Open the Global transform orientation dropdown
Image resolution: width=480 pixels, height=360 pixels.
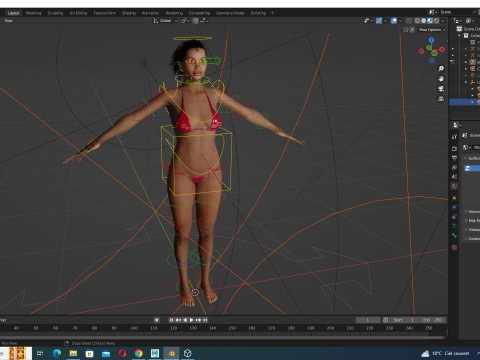(x=165, y=21)
